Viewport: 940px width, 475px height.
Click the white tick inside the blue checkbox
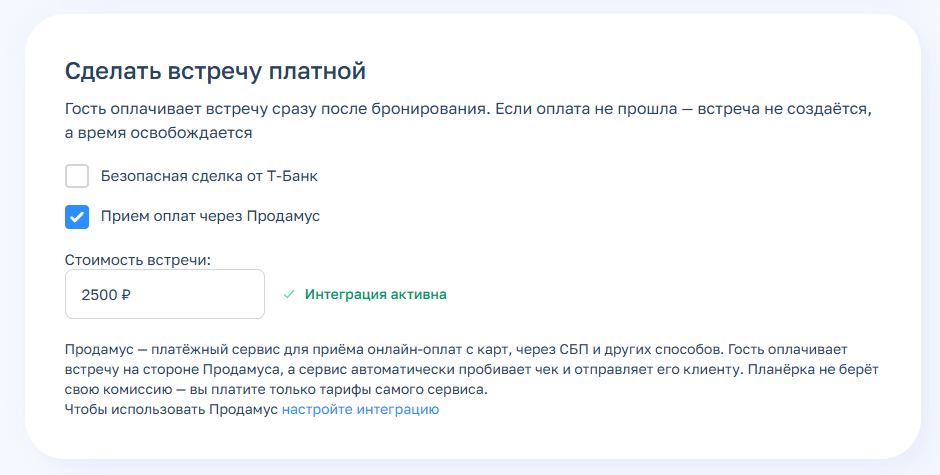point(77,216)
